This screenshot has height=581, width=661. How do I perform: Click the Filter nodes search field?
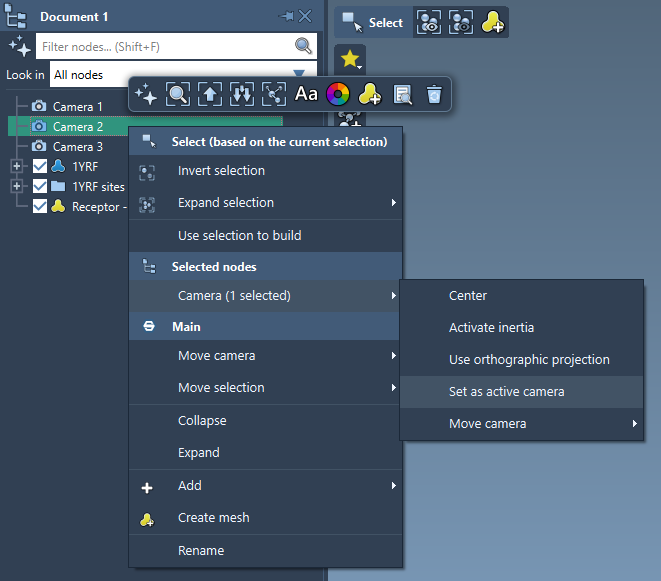pos(165,46)
